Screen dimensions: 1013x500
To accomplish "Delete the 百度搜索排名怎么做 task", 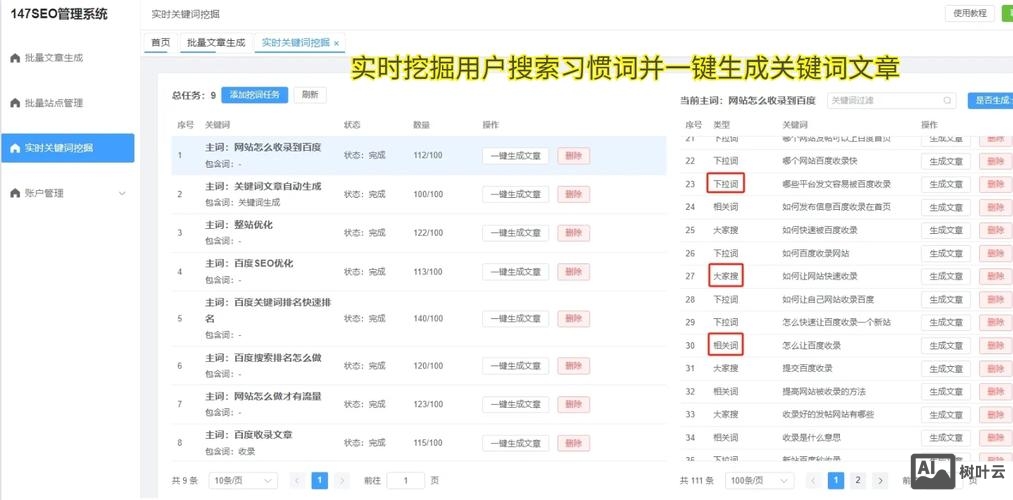I will point(574,366).
